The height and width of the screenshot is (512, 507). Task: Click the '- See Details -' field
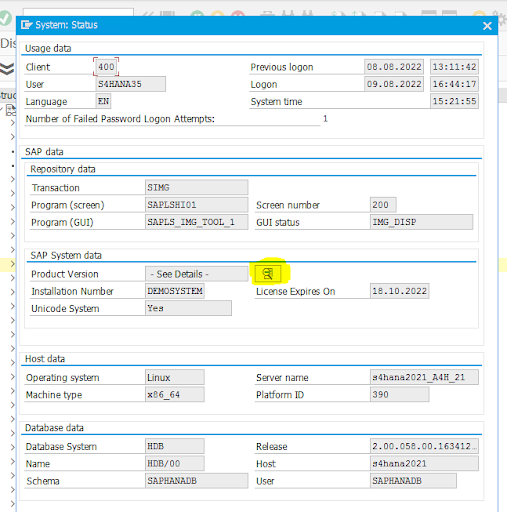(x=197, y=274)
